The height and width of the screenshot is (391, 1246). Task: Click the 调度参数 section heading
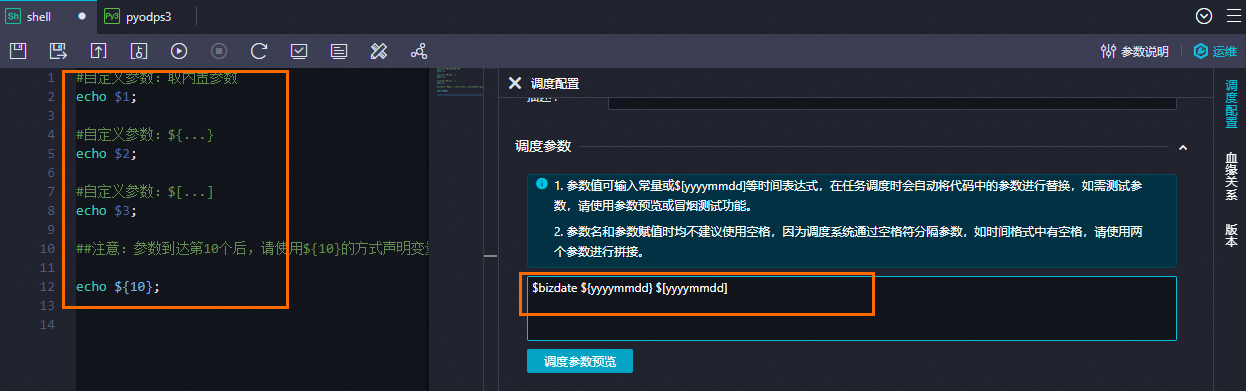pos(543,146)
